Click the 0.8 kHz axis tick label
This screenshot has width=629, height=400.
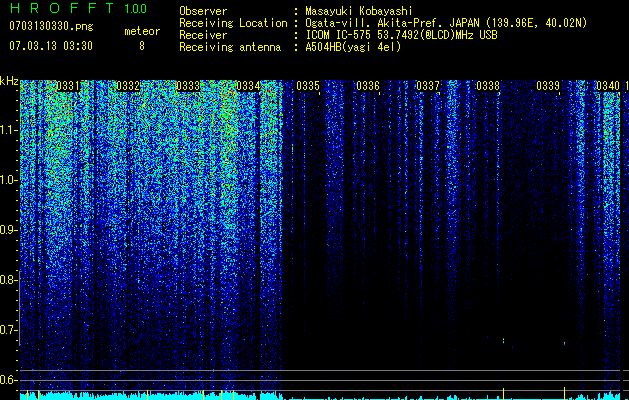click(7, 280)
